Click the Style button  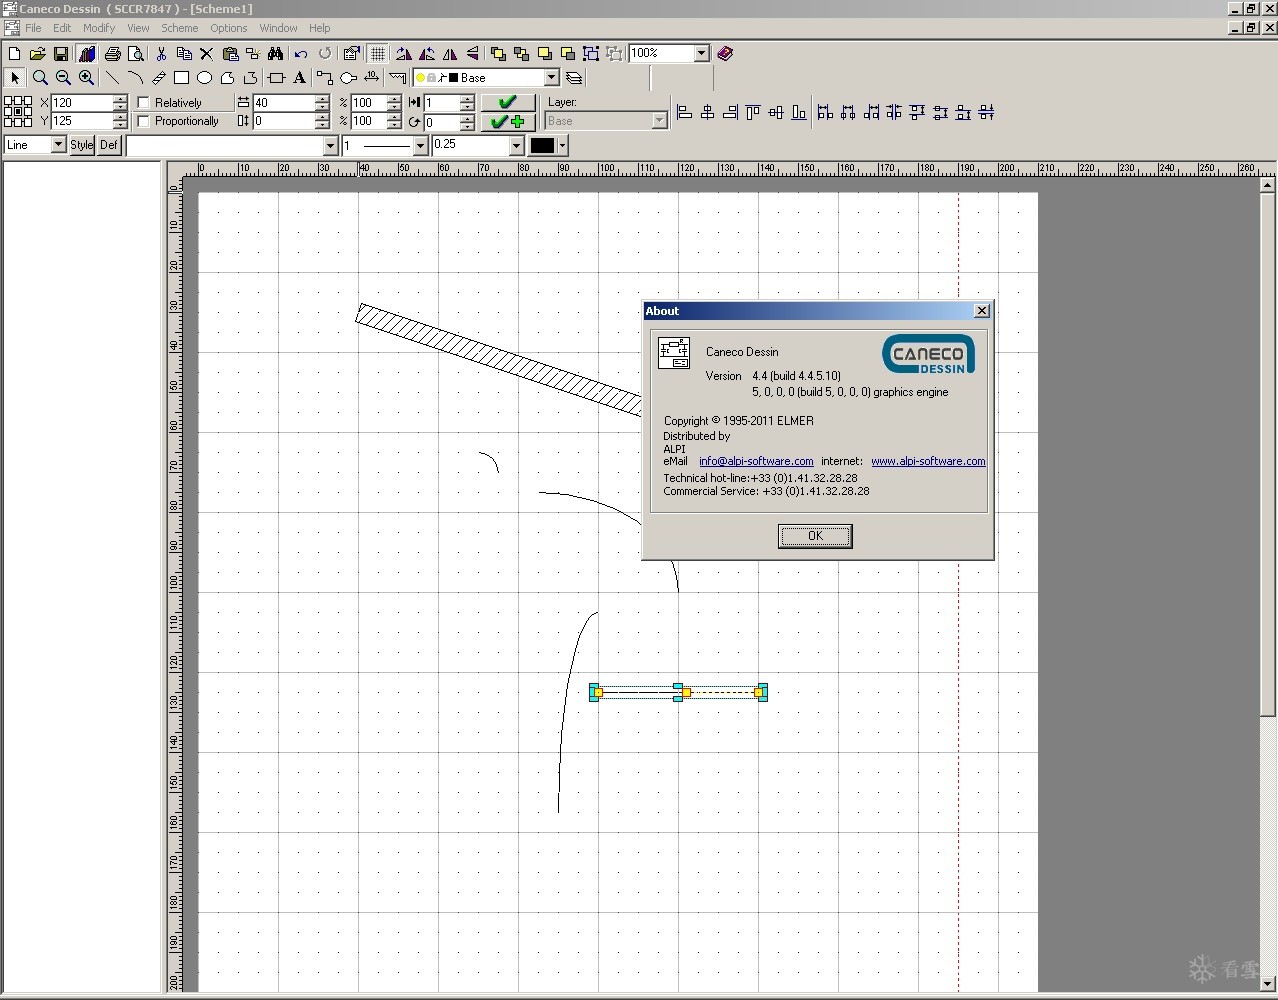click(x=82, y=145)
